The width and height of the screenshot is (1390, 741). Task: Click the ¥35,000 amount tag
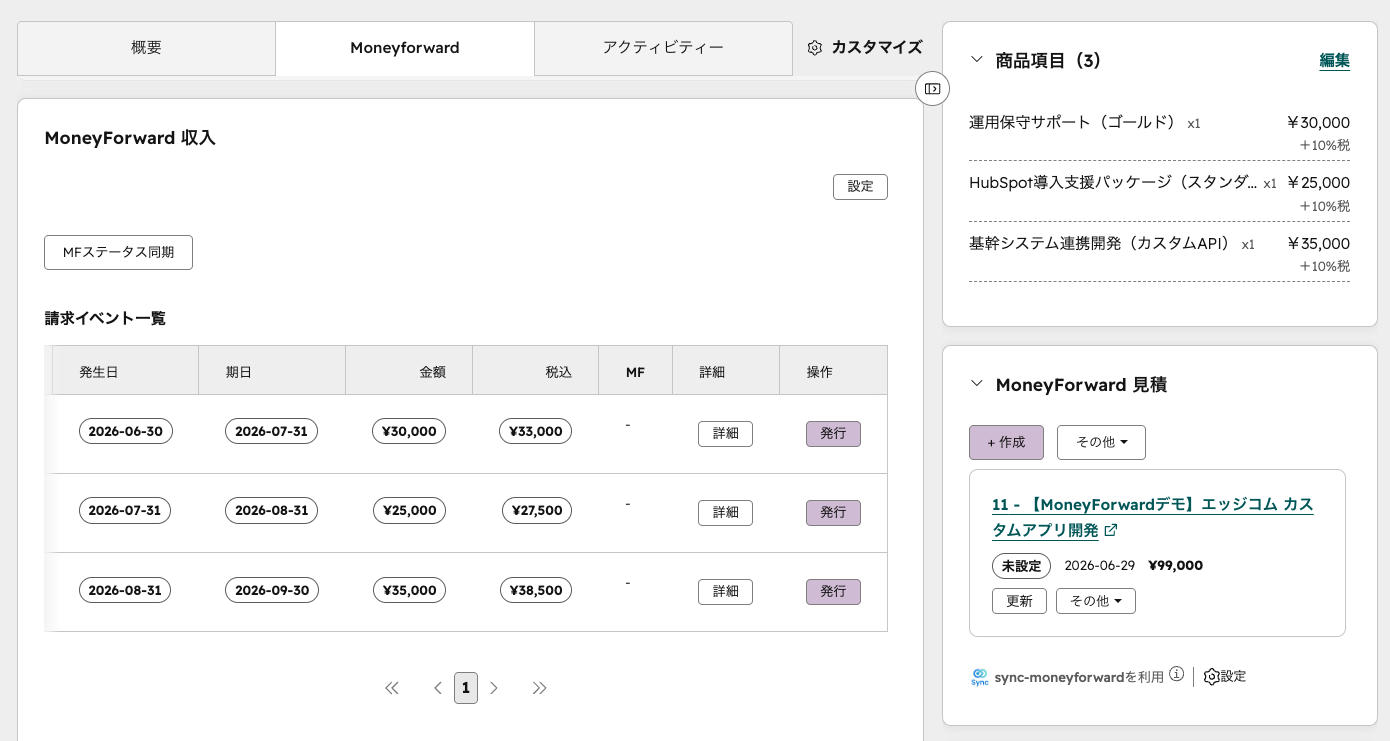click(409, 590)
